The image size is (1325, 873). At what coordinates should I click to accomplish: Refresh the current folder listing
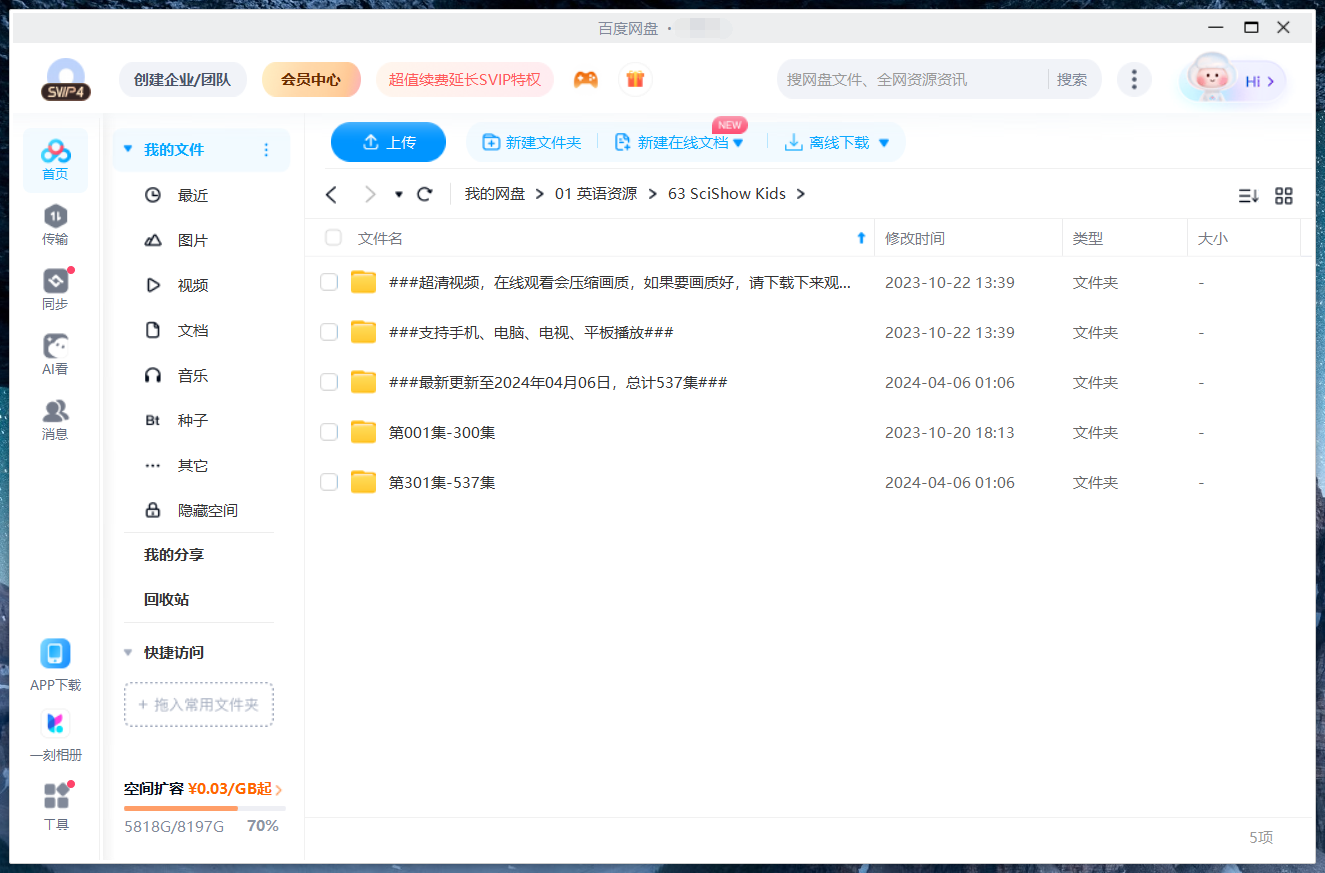pyautogui.click(x=425, y=194)
